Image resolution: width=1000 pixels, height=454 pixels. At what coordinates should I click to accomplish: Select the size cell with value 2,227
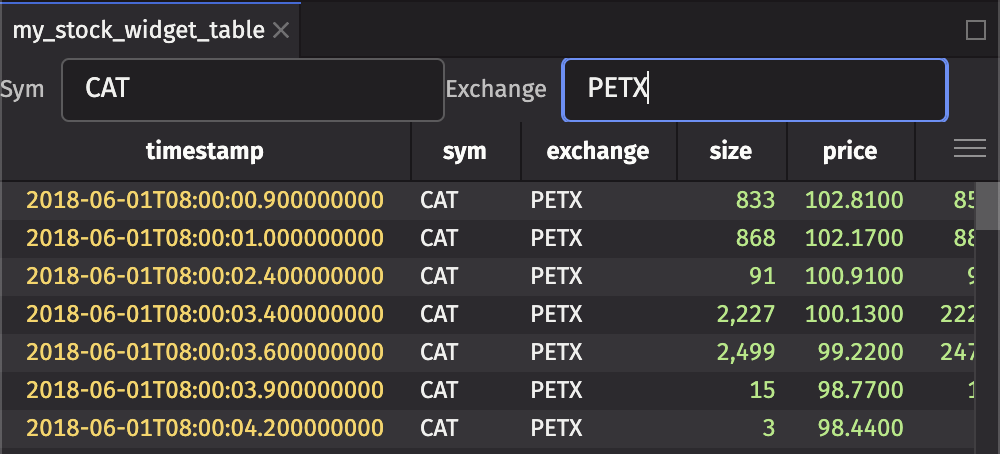pos(746,315)
